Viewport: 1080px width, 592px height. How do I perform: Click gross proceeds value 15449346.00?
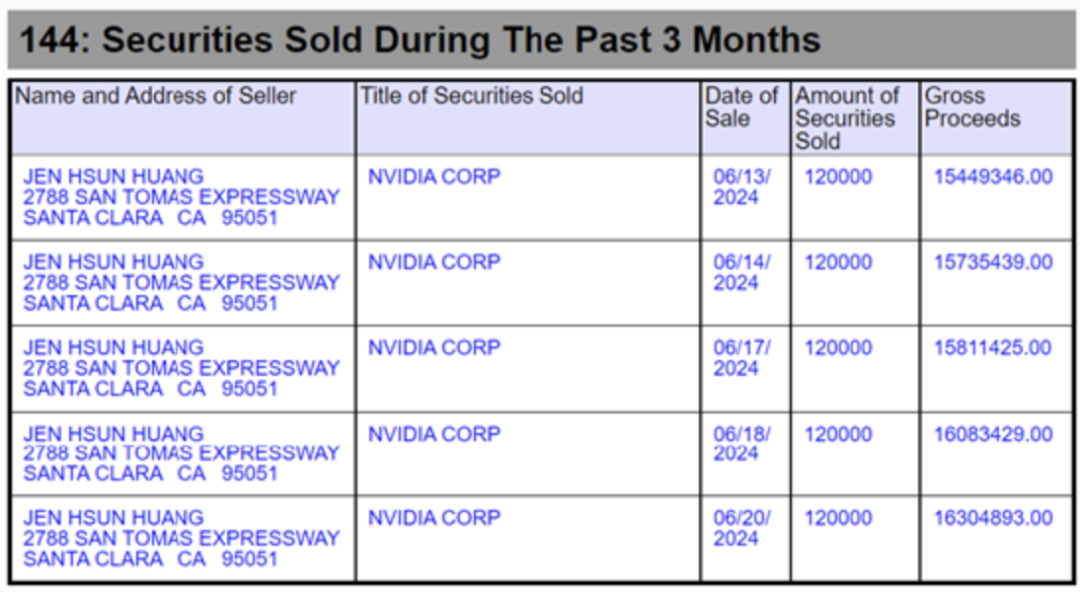pos(992,177)
